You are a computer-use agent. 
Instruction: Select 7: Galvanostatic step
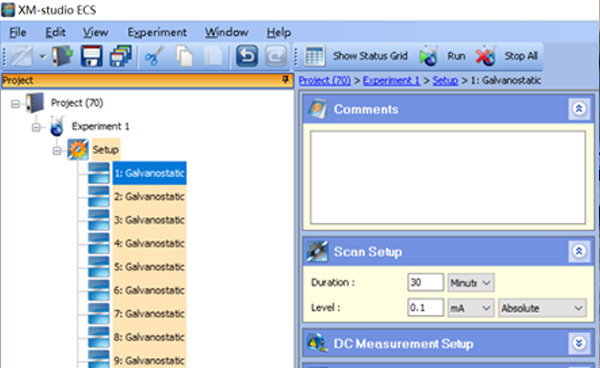coord(149,314)
